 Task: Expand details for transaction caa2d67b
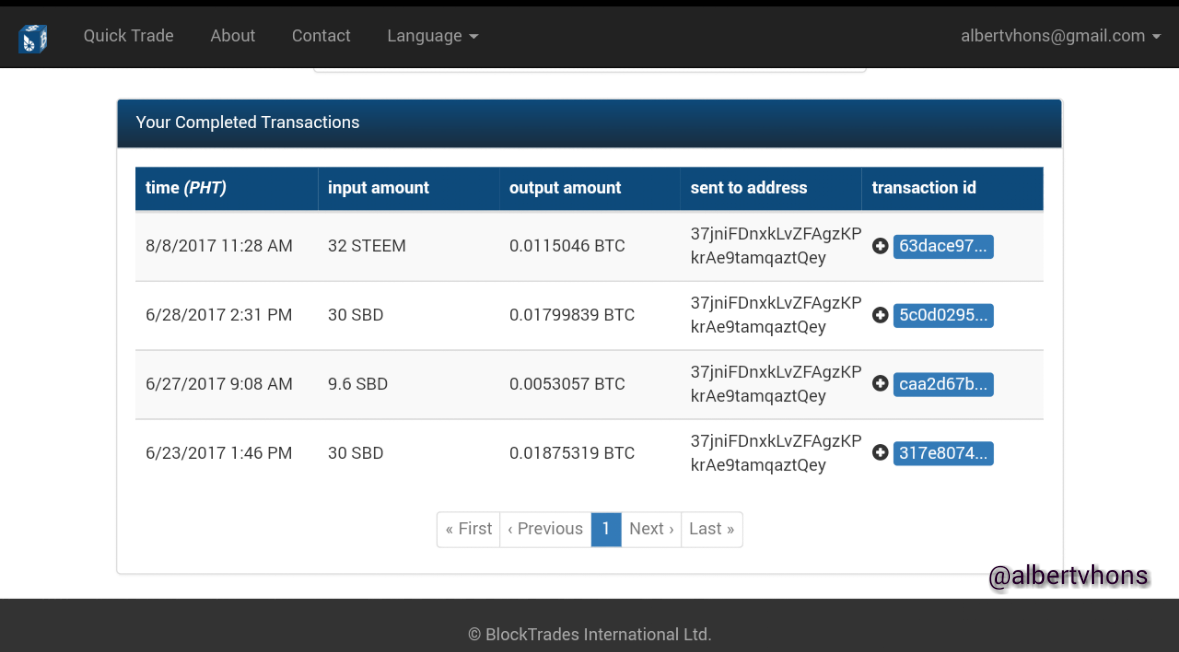880,384
